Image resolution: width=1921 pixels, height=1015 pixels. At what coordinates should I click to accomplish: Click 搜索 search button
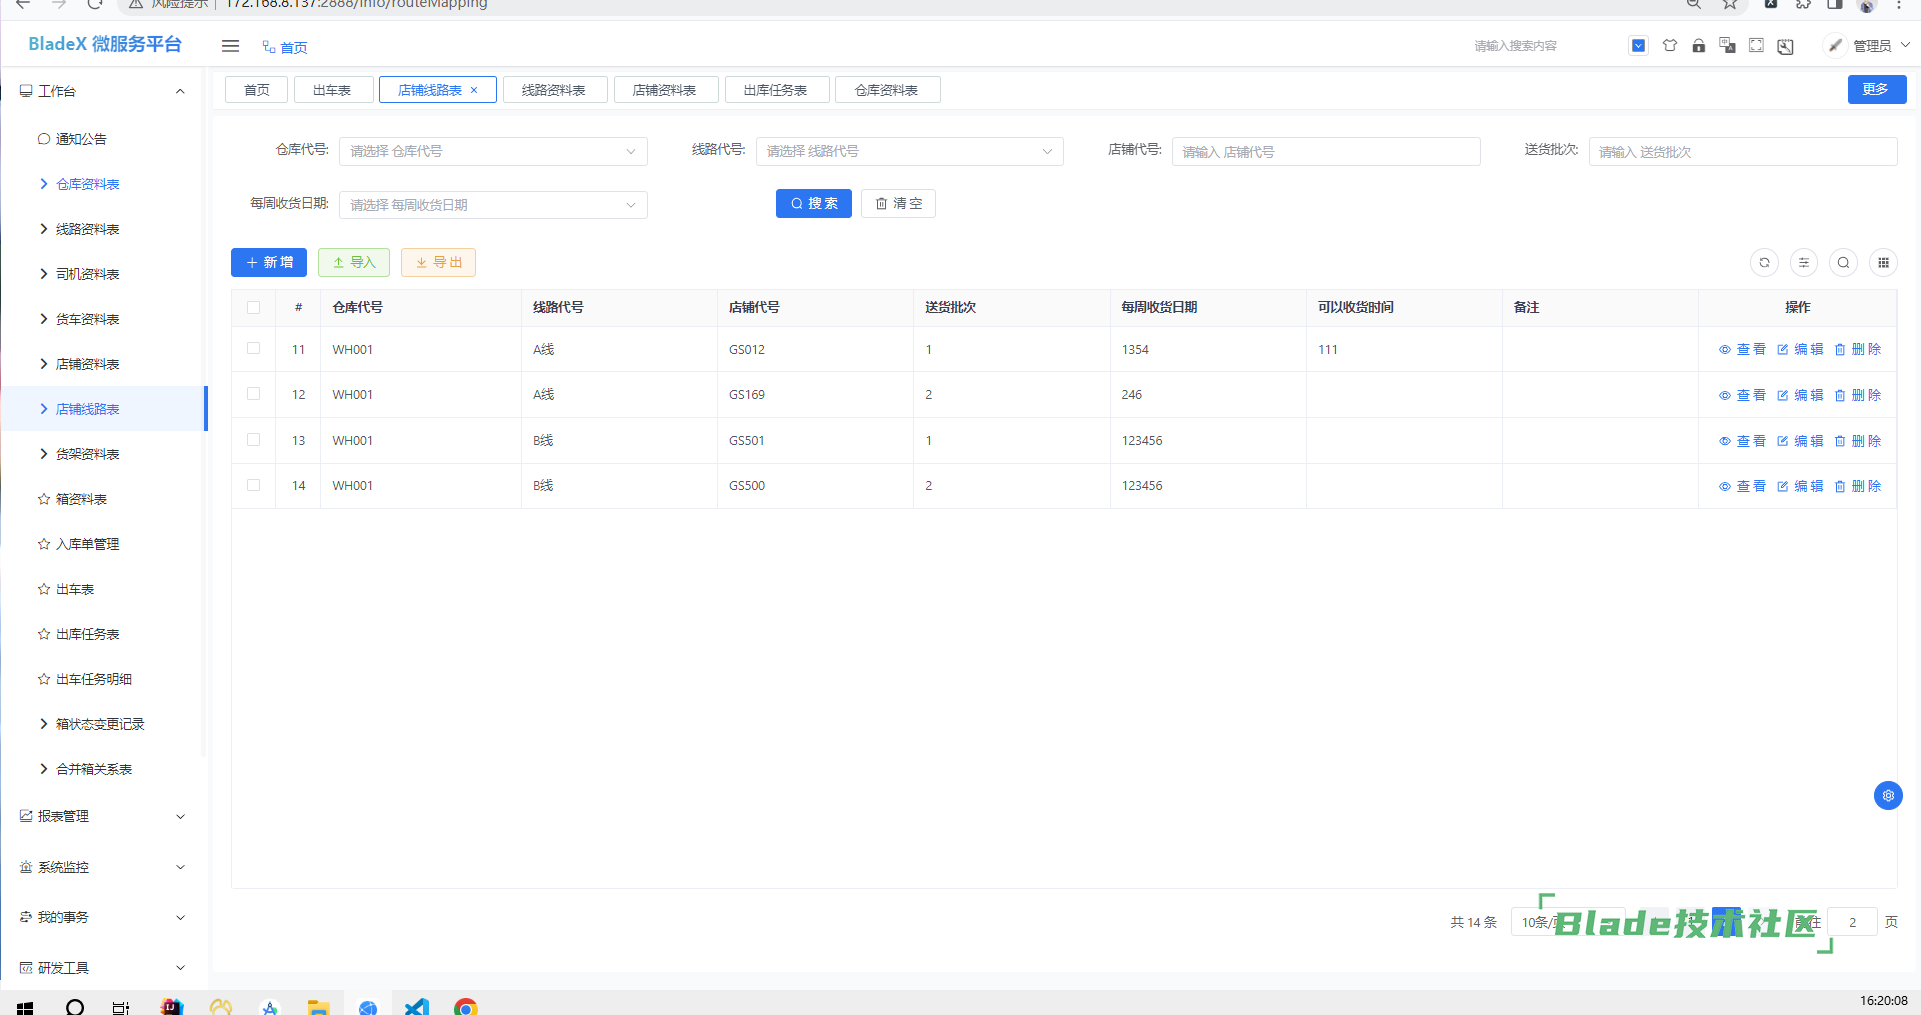[x=813, y=204]
